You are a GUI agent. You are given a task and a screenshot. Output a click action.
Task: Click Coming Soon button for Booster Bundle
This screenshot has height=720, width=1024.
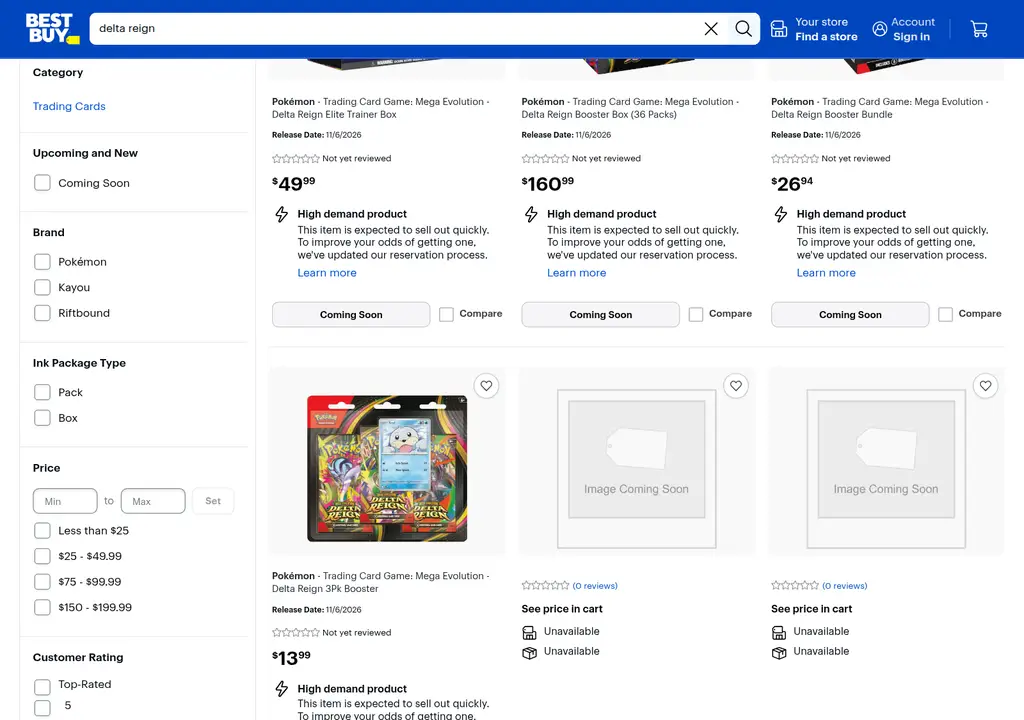(x=850, y=315)
